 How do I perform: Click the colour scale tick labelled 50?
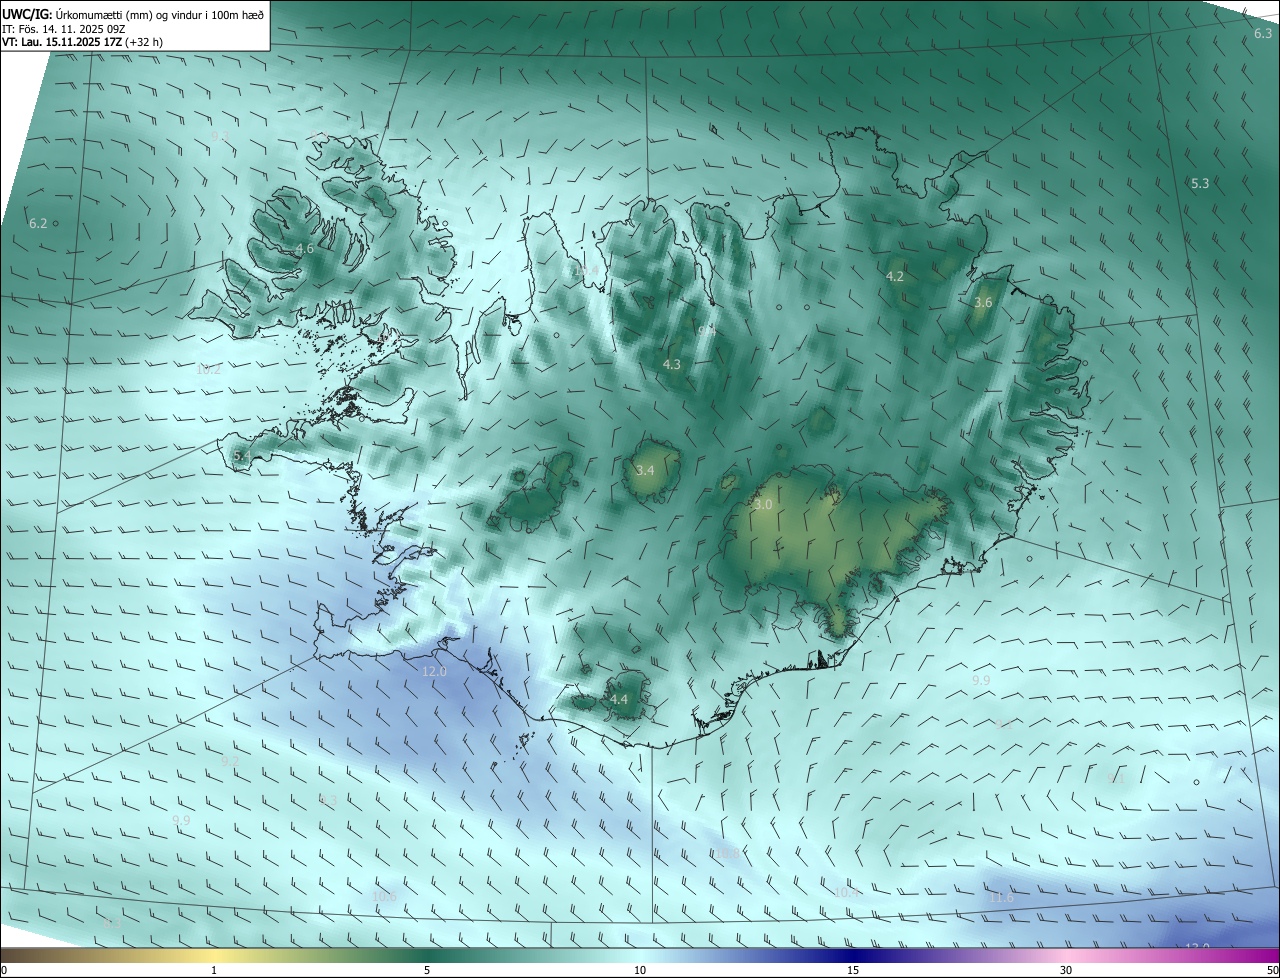[1272, 970]
